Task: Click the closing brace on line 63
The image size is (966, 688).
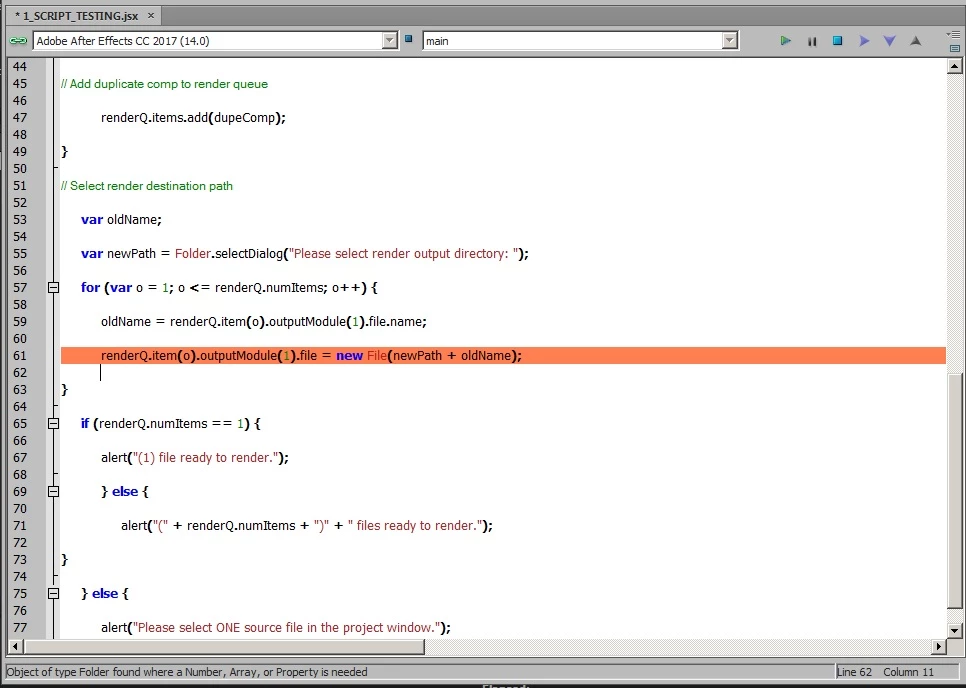Action: [64, 389]
